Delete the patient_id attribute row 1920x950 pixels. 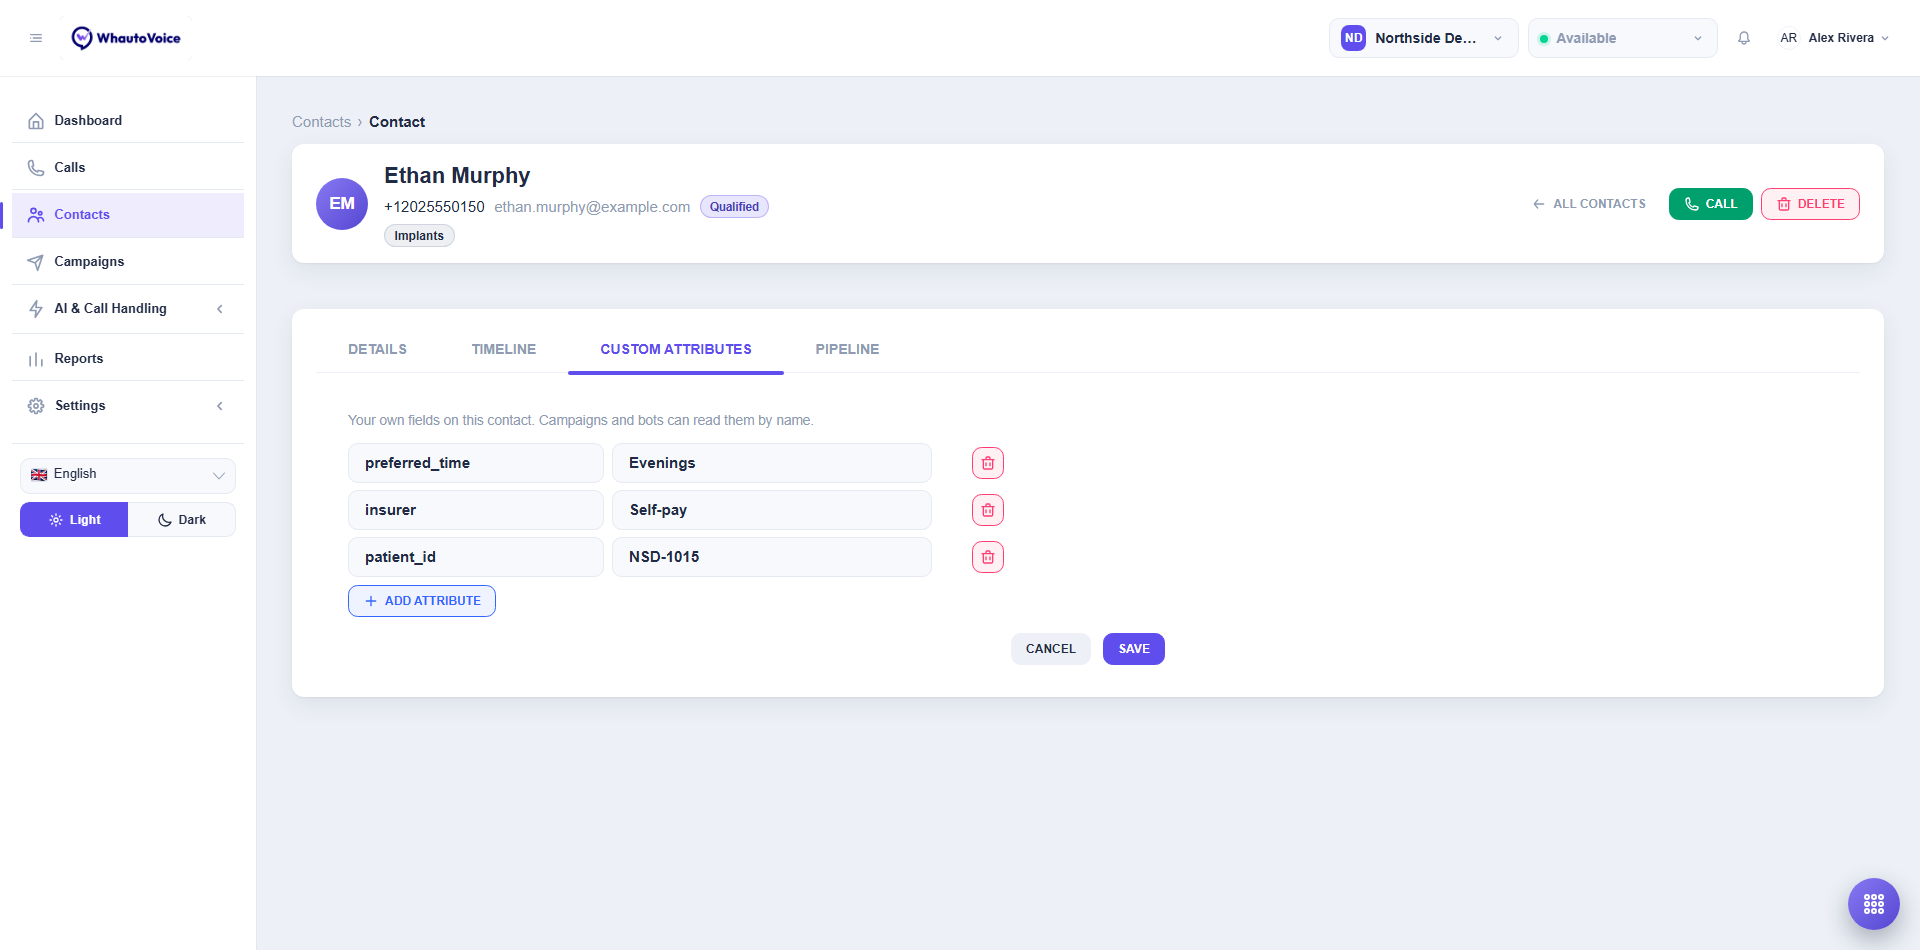pos(988,557)
